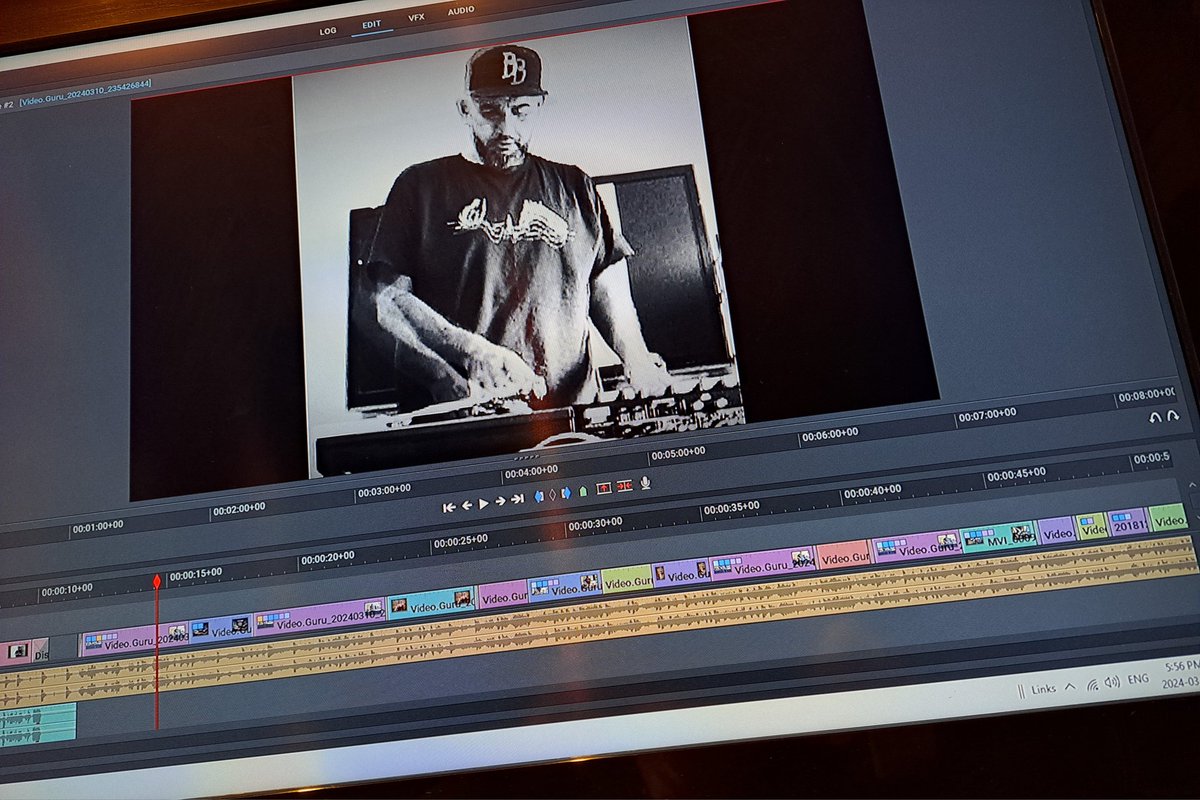This screenshot has height=800, width=1200.
Task: Open the Wi-Fi network tray icon
Action: click(x=1092, y=685)
